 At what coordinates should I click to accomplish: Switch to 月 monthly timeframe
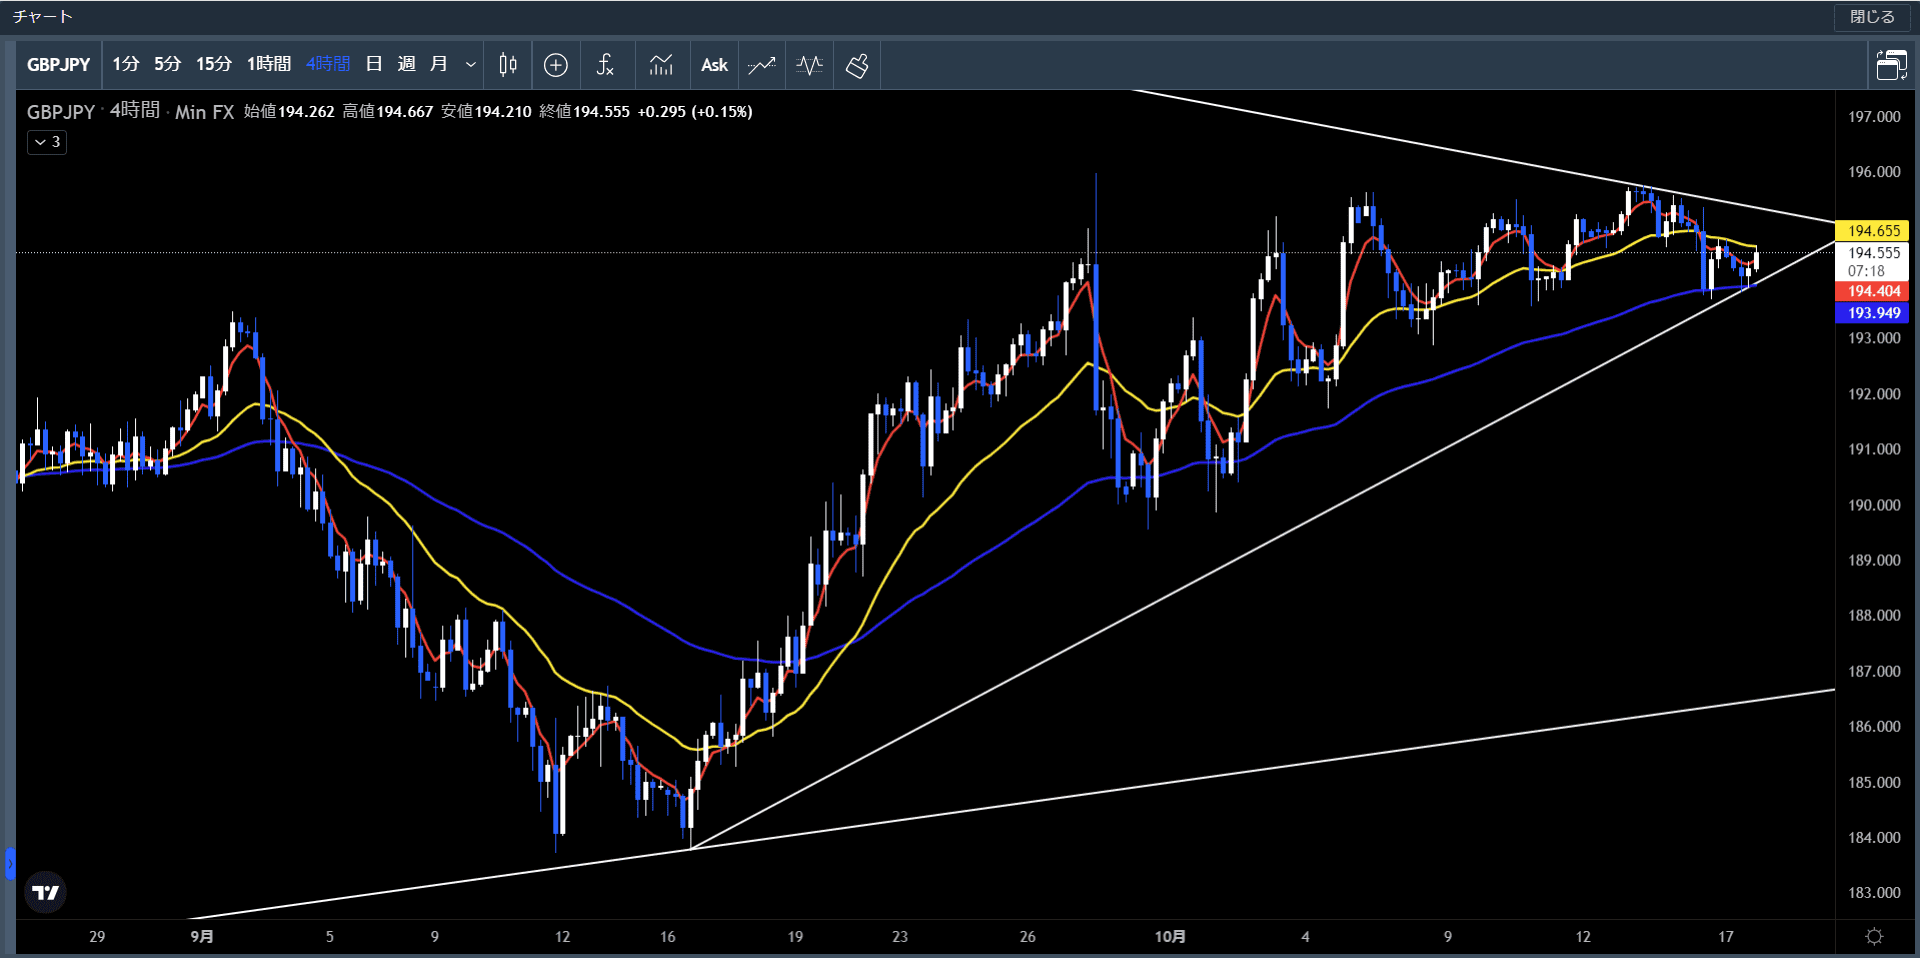tap(438, 64)
